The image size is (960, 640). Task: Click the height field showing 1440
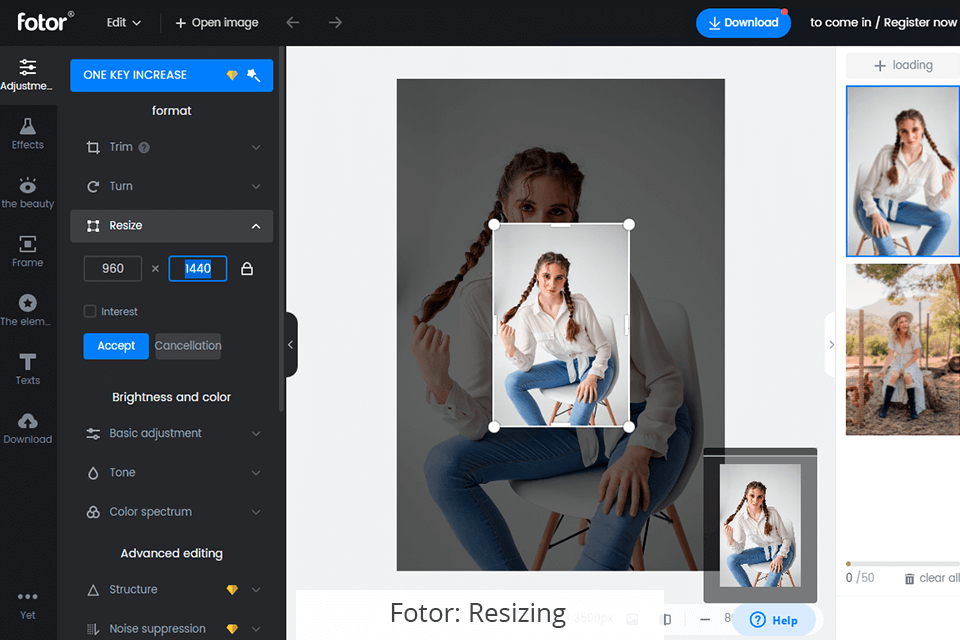[x=198, y=269]
